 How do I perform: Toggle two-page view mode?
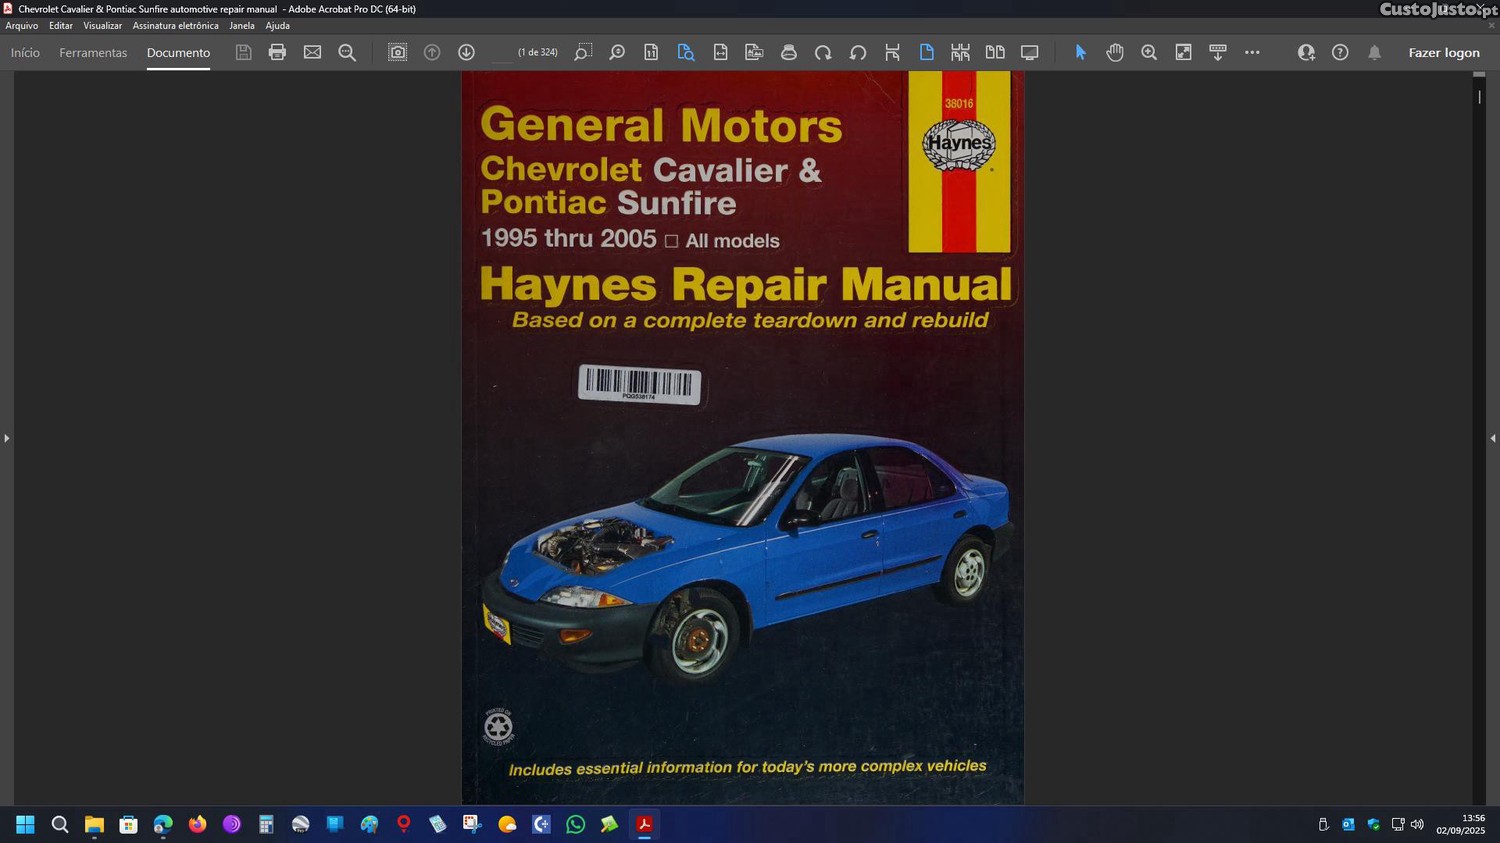click(995, 52)
